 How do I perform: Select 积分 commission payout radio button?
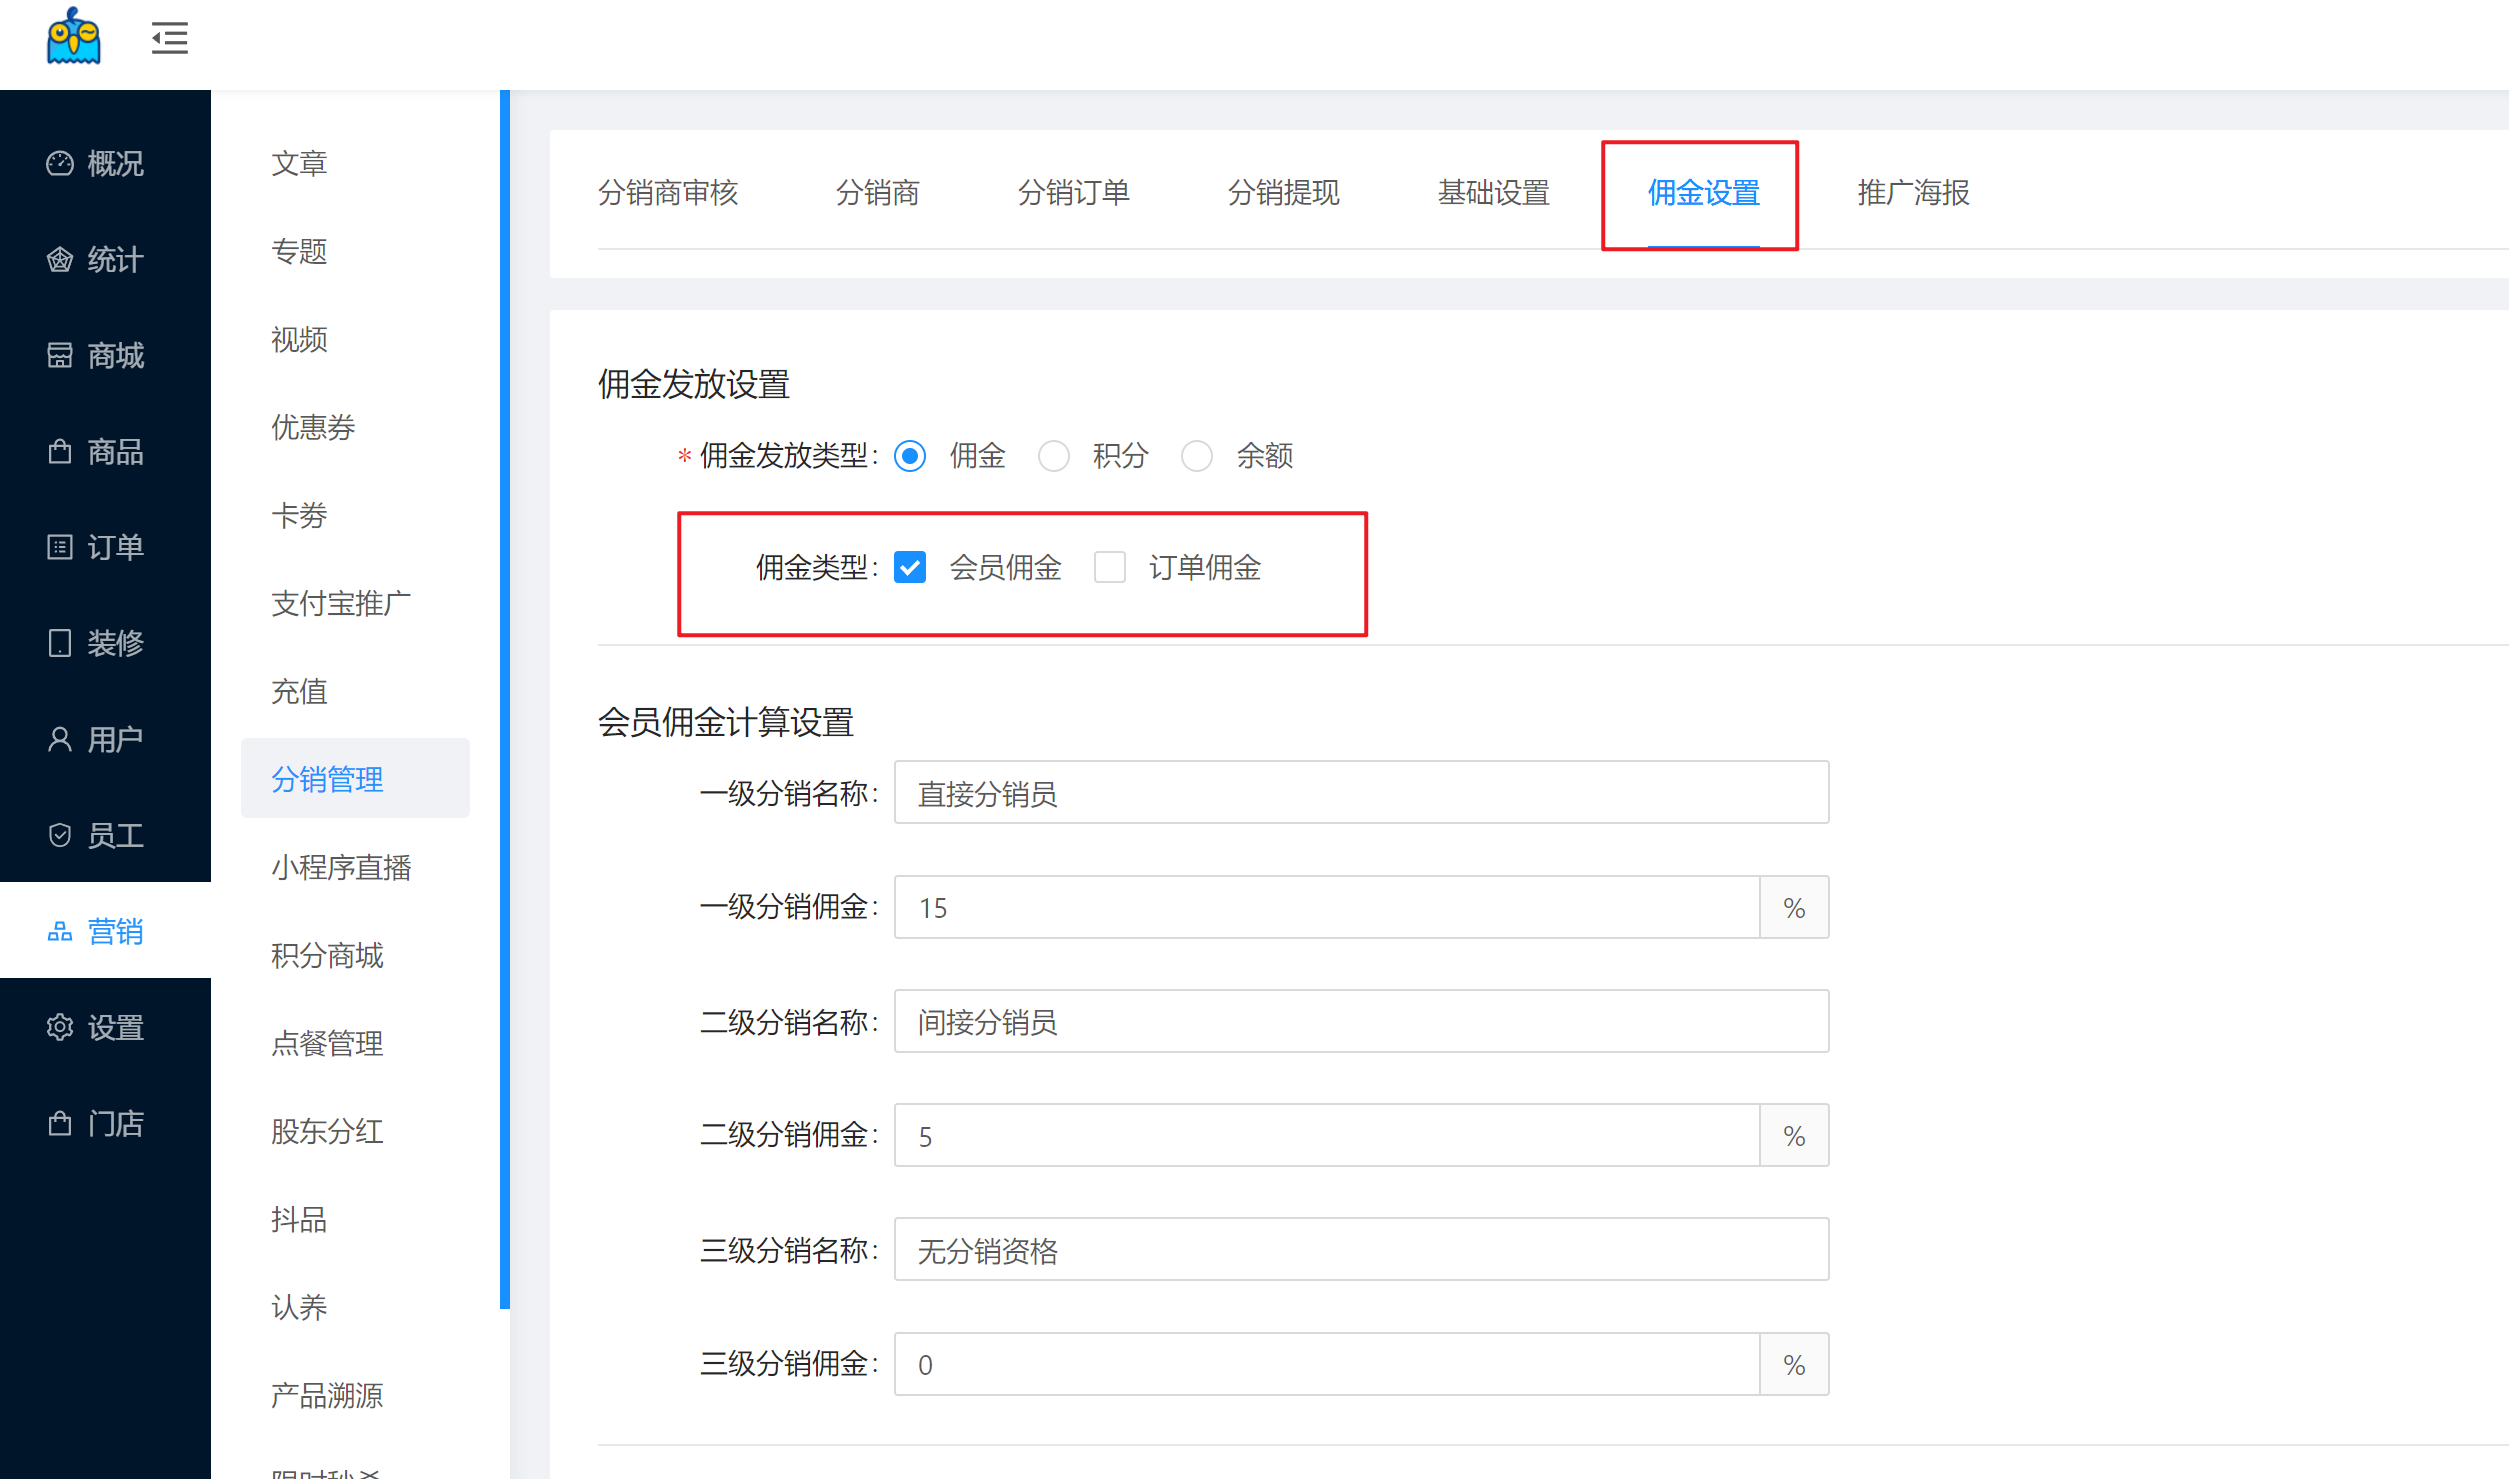(1053, 456)
